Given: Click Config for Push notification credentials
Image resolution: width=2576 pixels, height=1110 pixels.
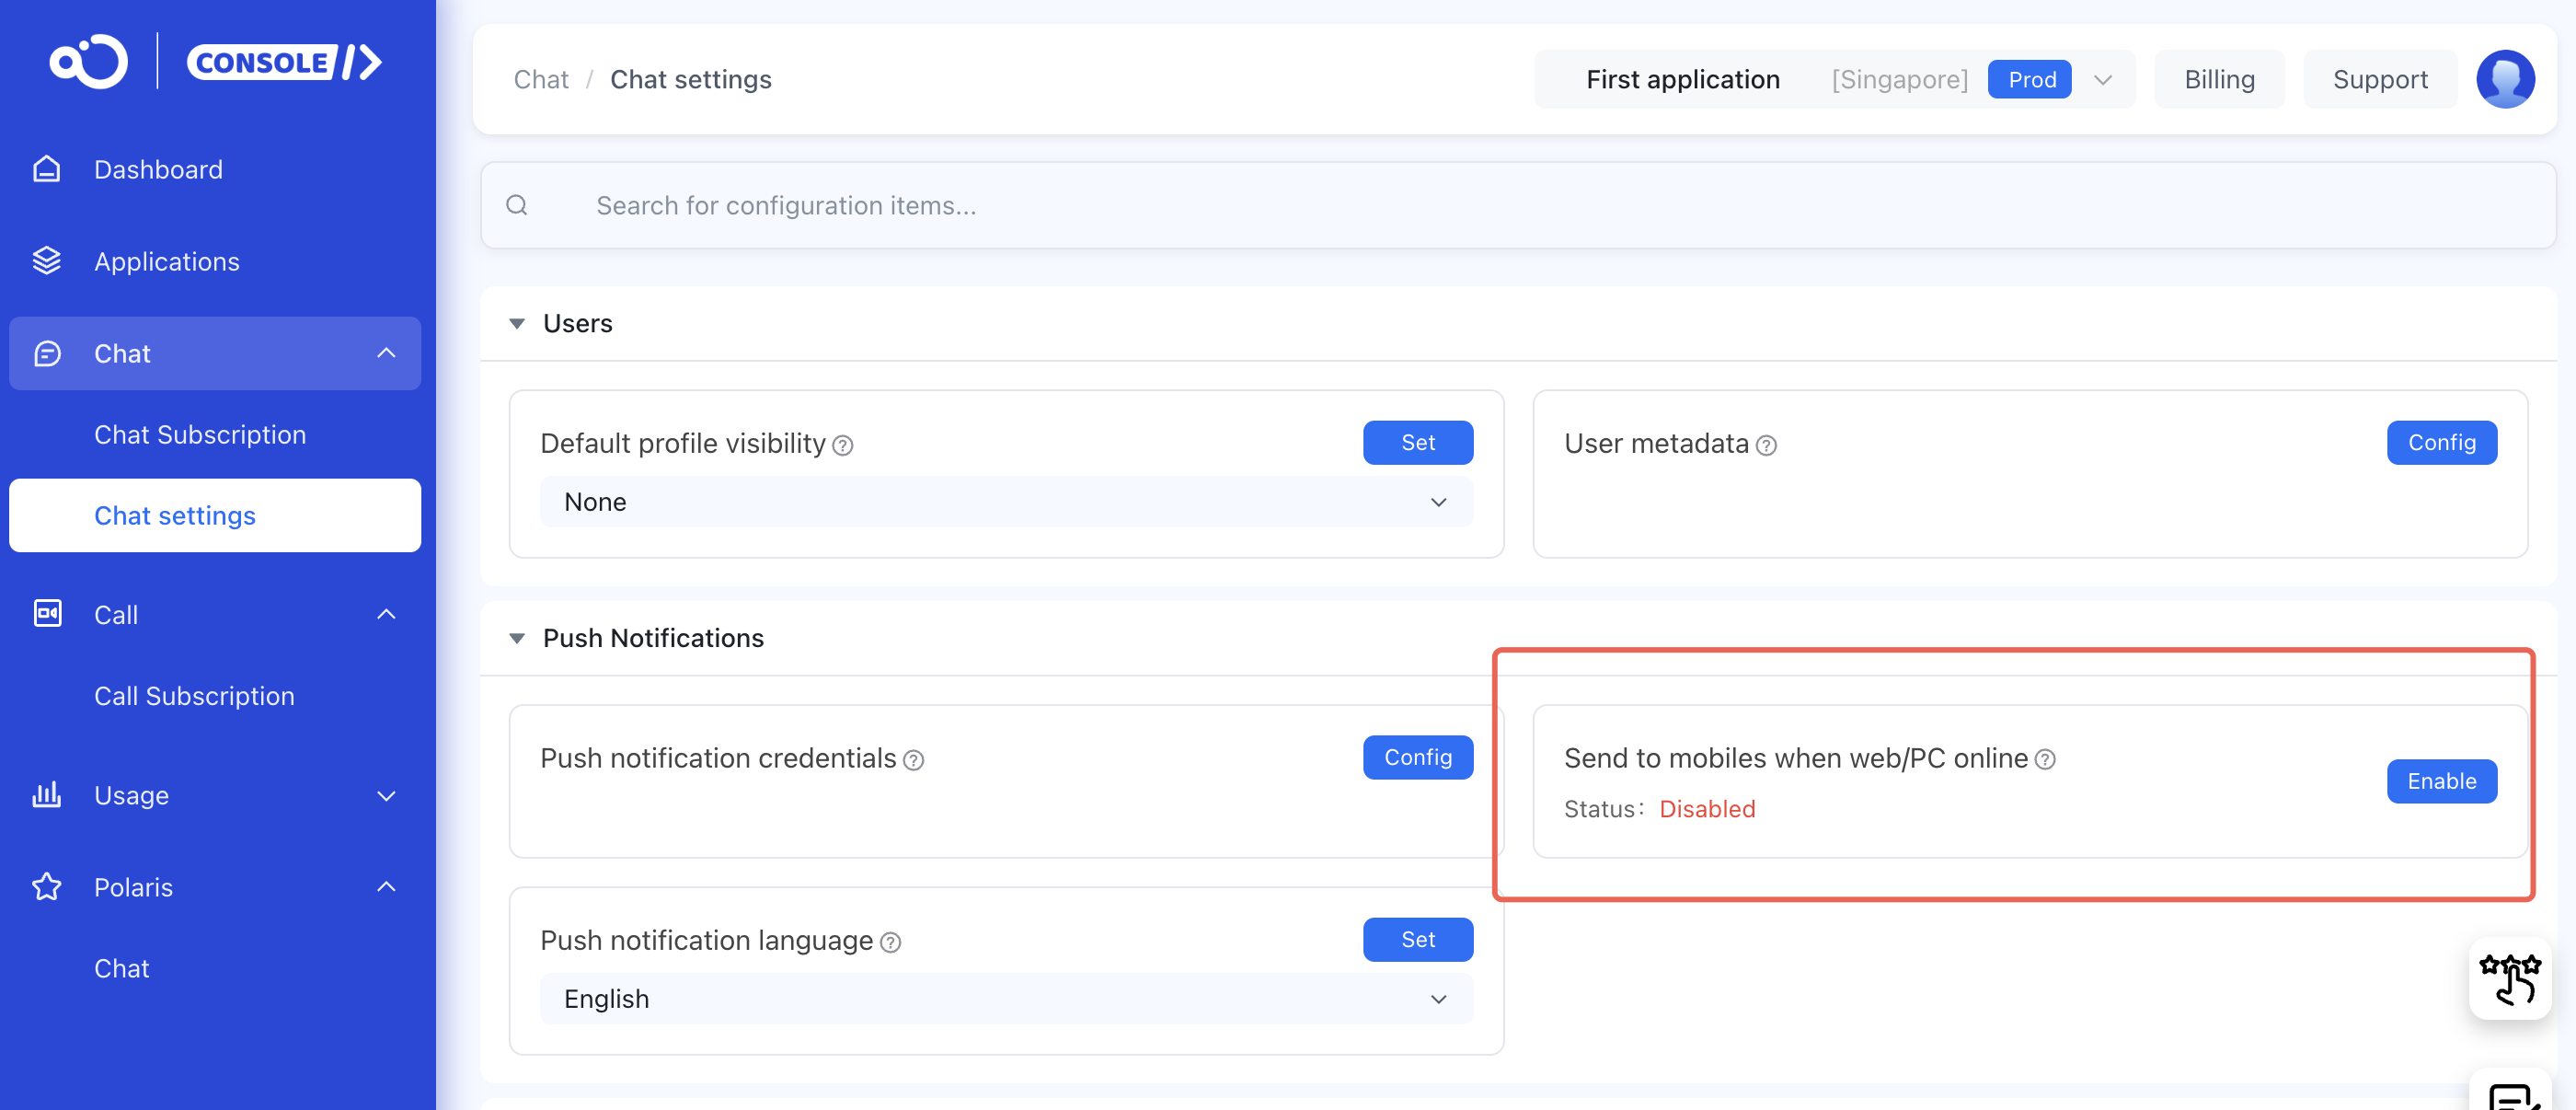Looking at the screenshot, I should pyautogui.click(x=1417, y=757).
